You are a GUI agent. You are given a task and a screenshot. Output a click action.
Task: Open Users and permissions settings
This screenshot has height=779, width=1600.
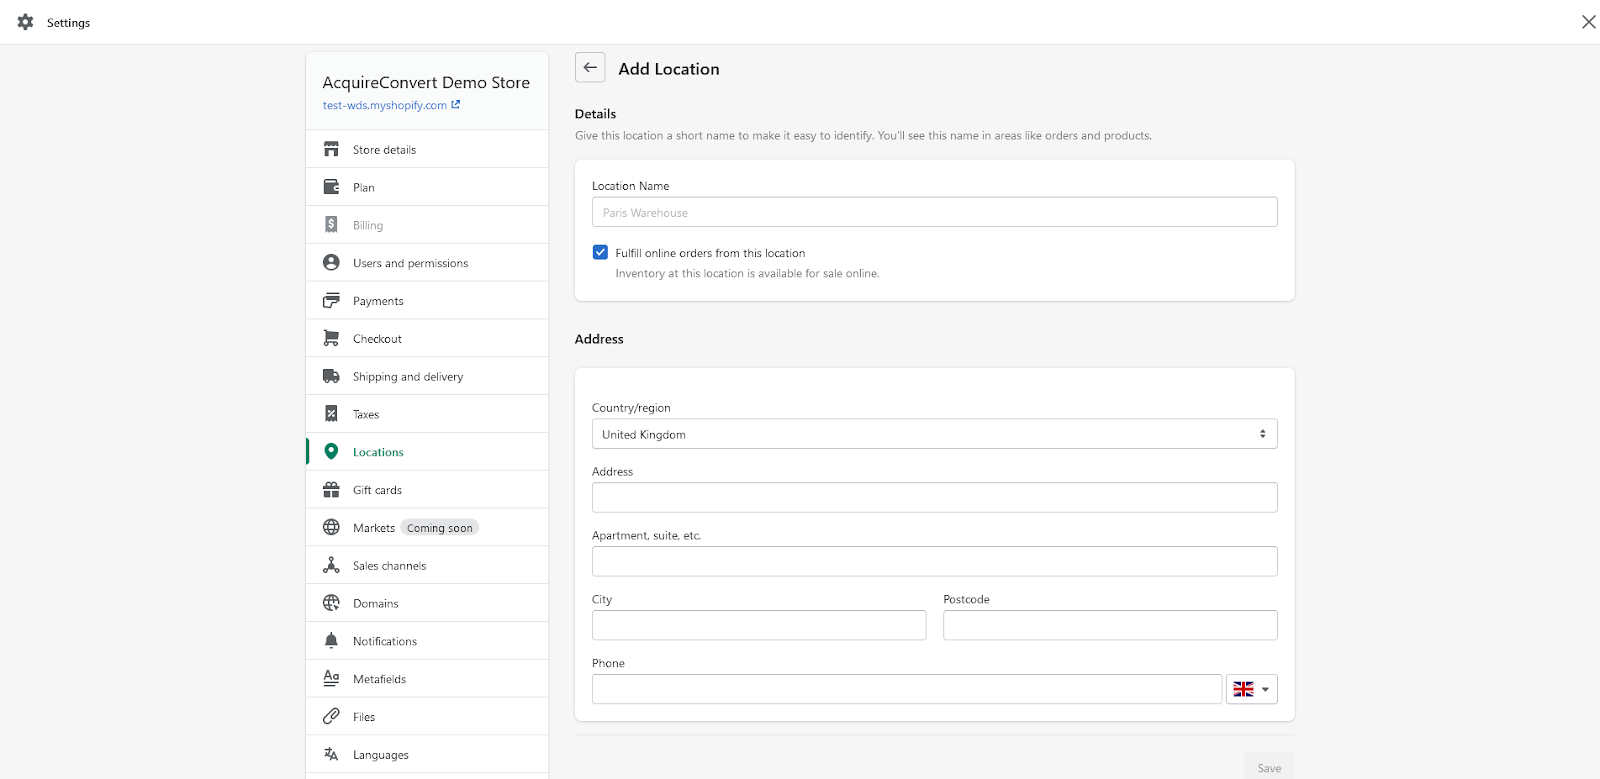pos(410,263)
